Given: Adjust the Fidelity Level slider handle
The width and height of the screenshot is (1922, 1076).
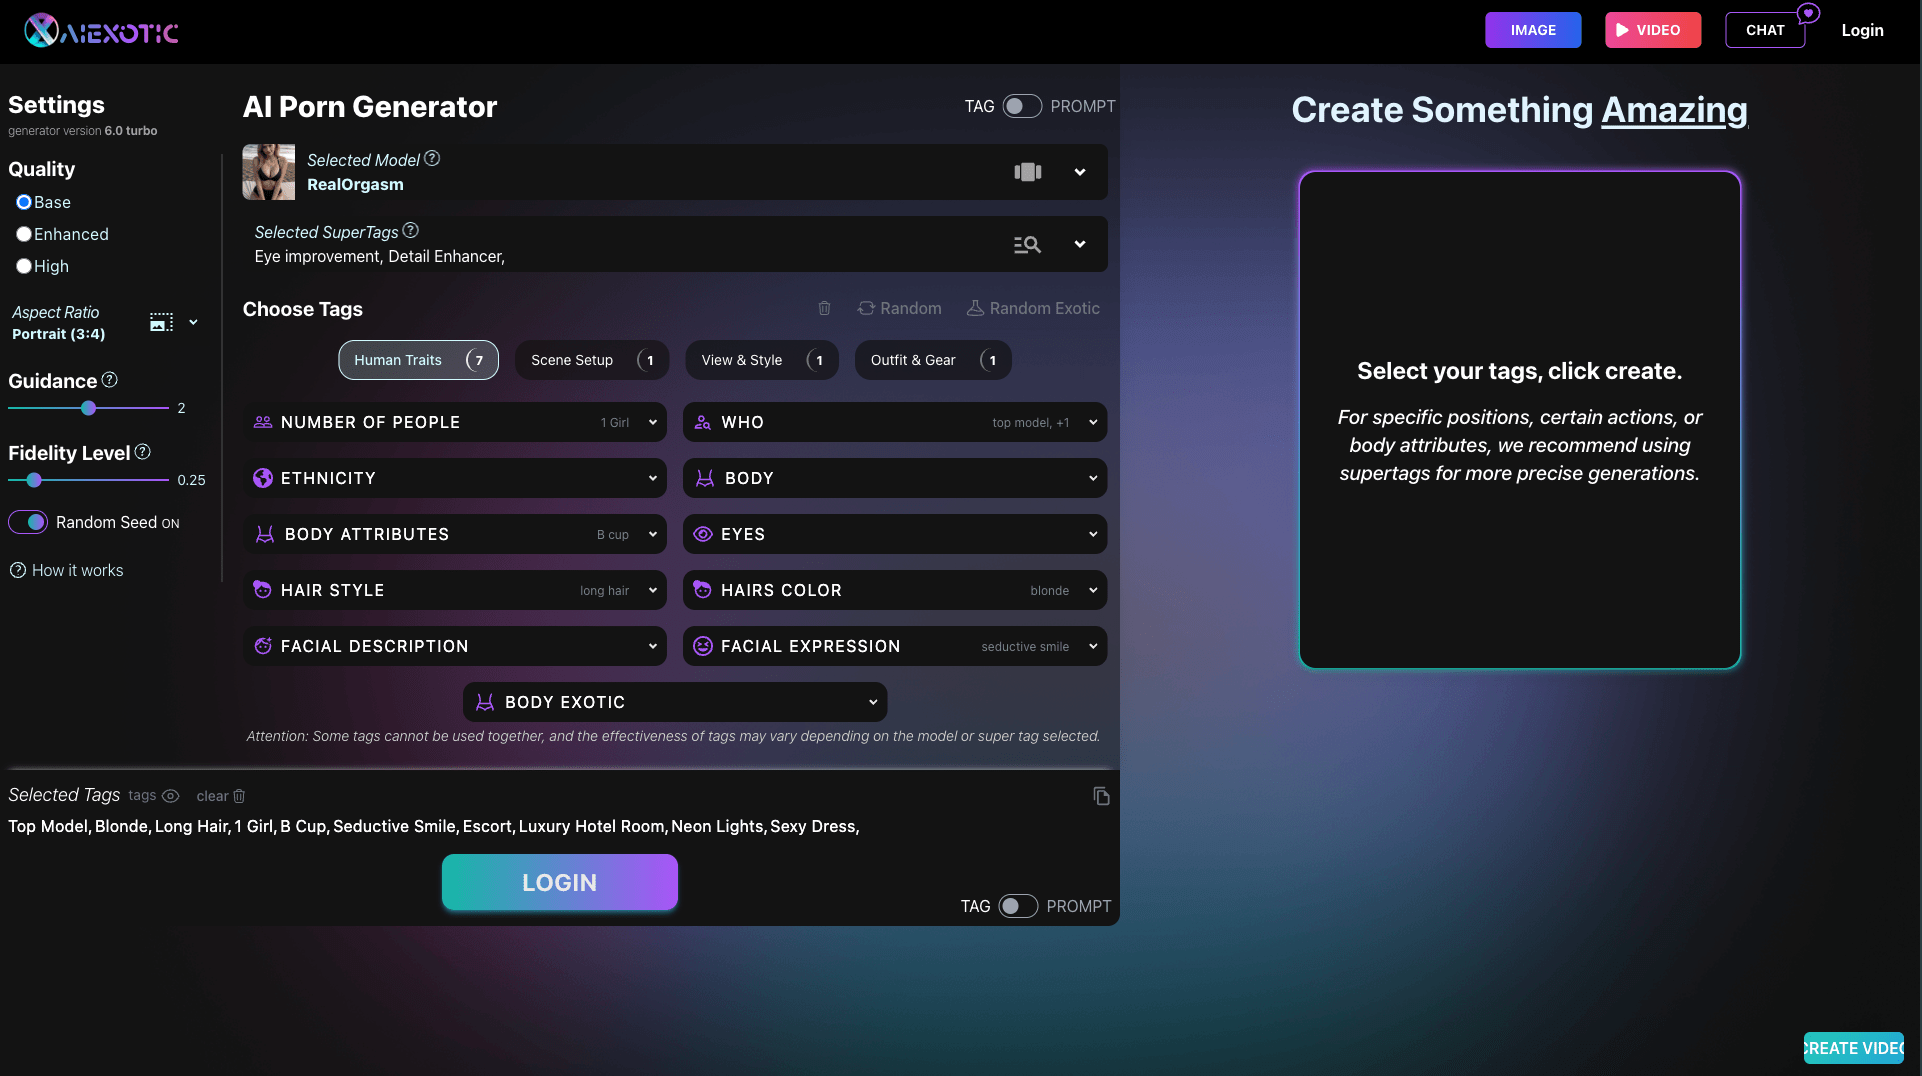Looking at the screenshot, I should click(x=34, y=480).
